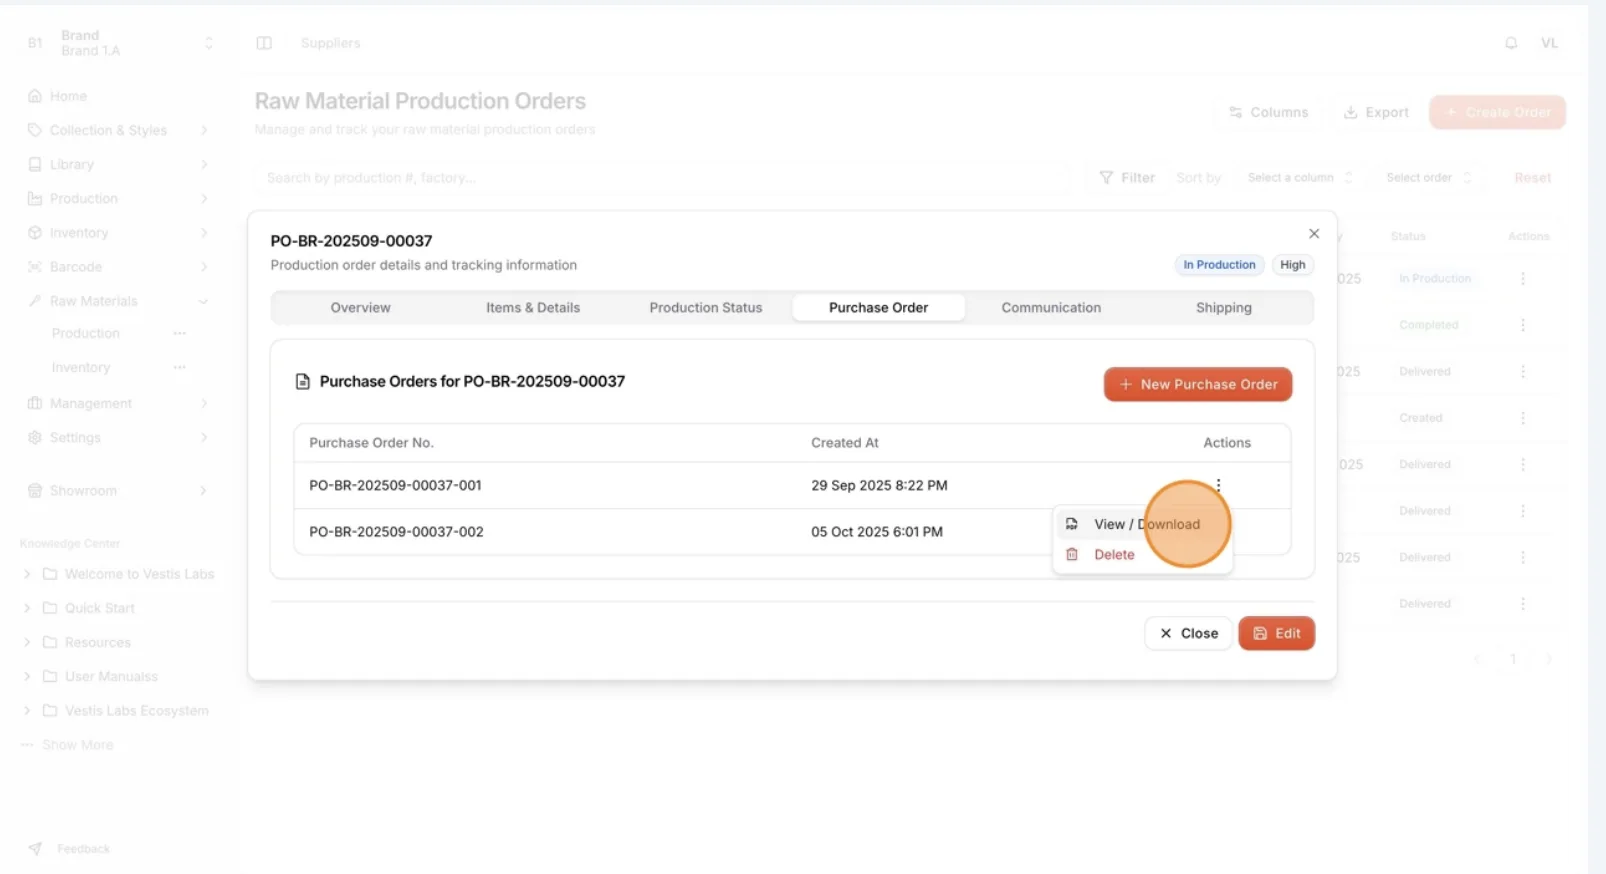1606x874 pixels.
Task: Click the New Purchase Order button
Action: click(x=1198, y=384)
